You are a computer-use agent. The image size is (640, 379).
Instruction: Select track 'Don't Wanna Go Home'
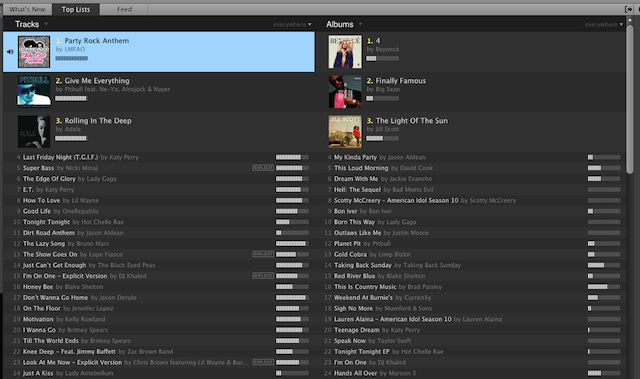click(55, 298)
